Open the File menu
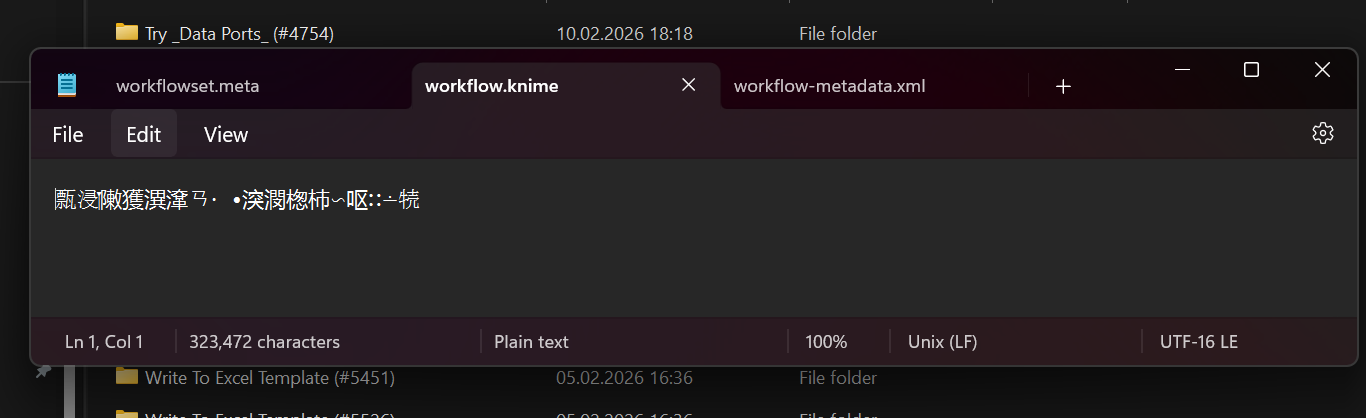 click(x=68, y=134)
